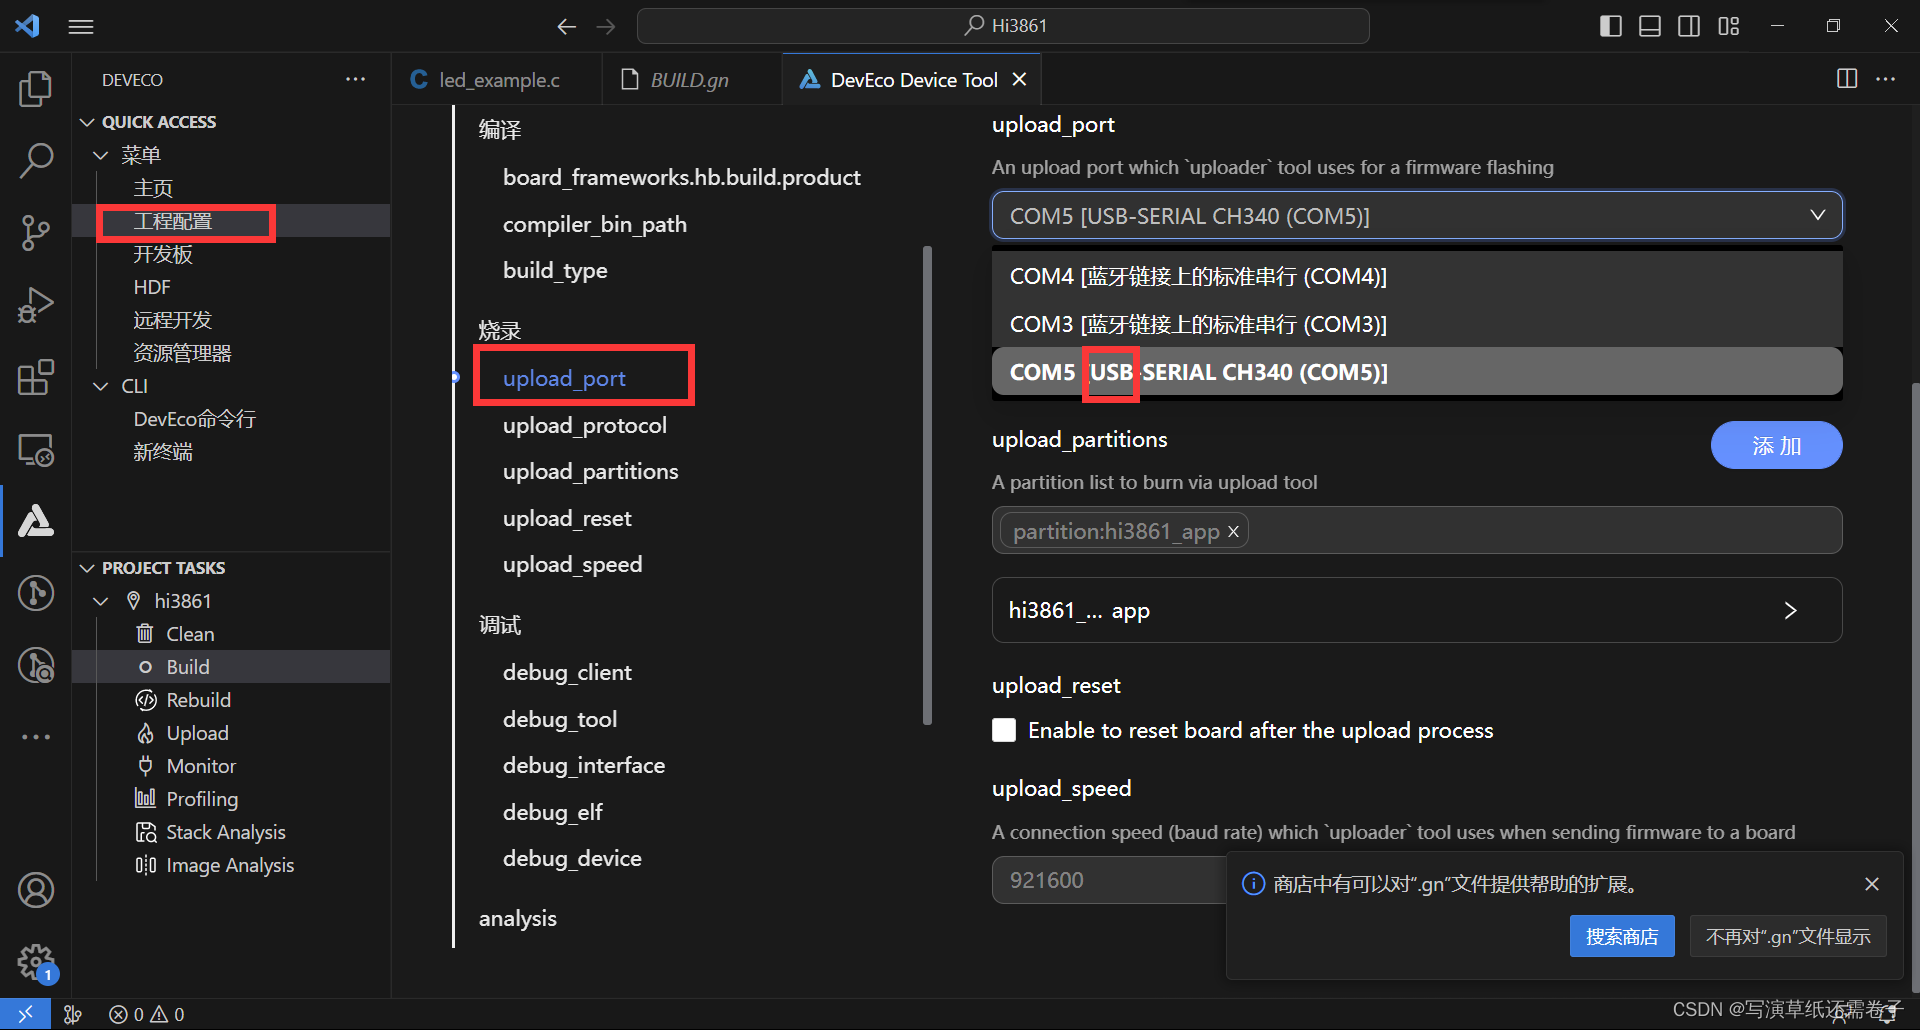
Task: Open the Explorer view in activity bar
Action: (x=36, y=89)
